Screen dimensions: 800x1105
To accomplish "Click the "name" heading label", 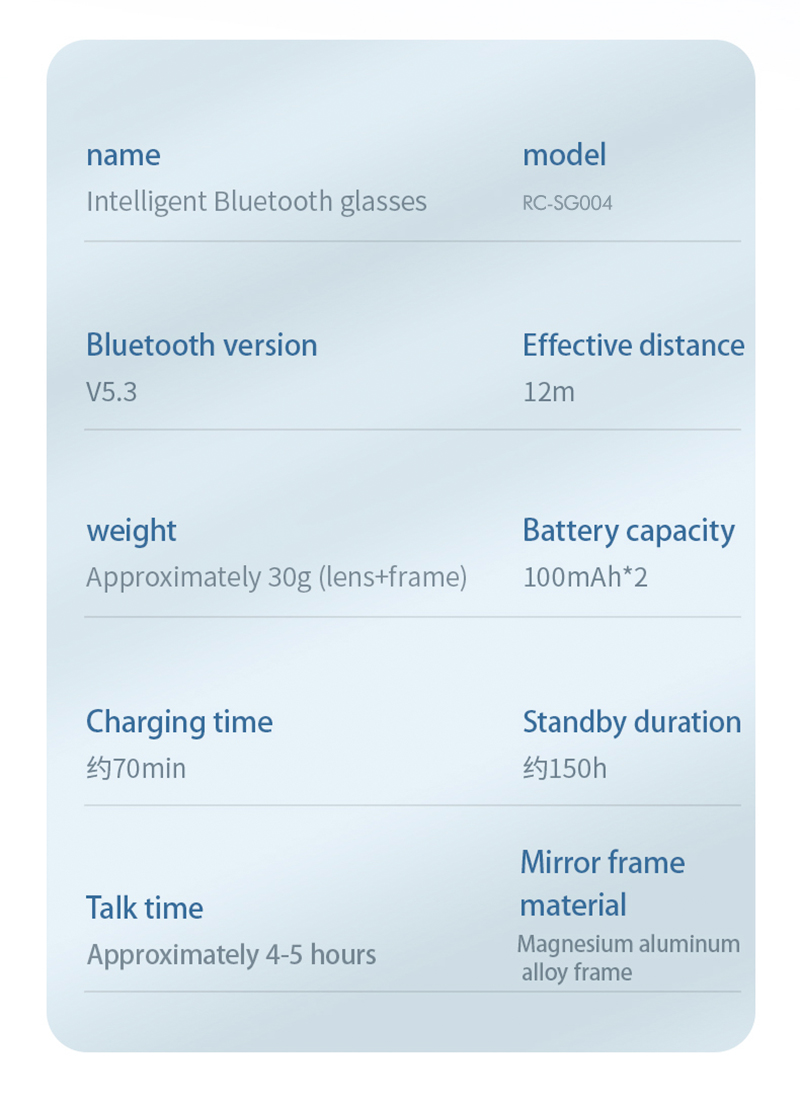I will pos(123,155).
